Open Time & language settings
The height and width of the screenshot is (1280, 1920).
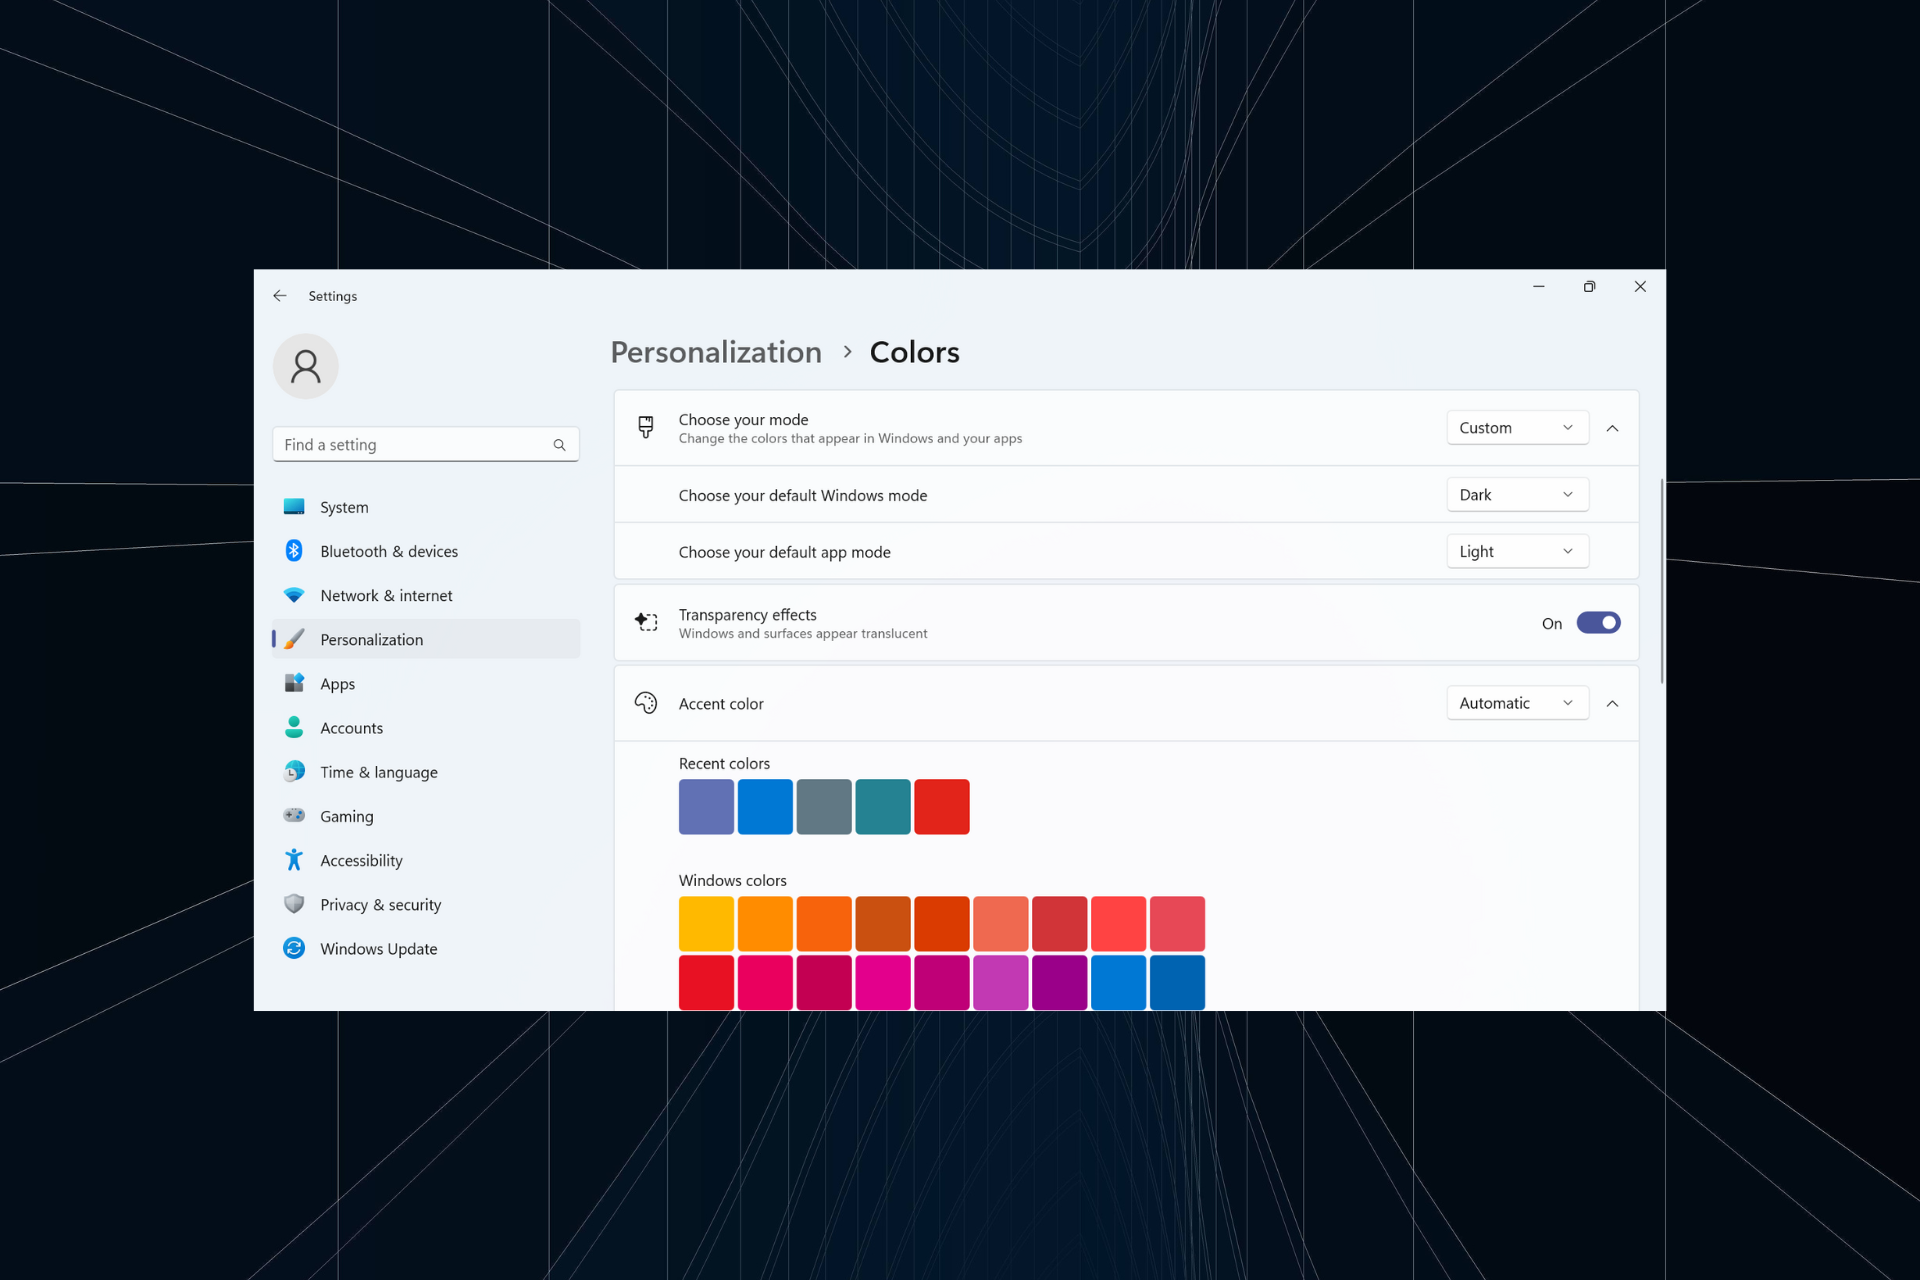tap(378, 772)
